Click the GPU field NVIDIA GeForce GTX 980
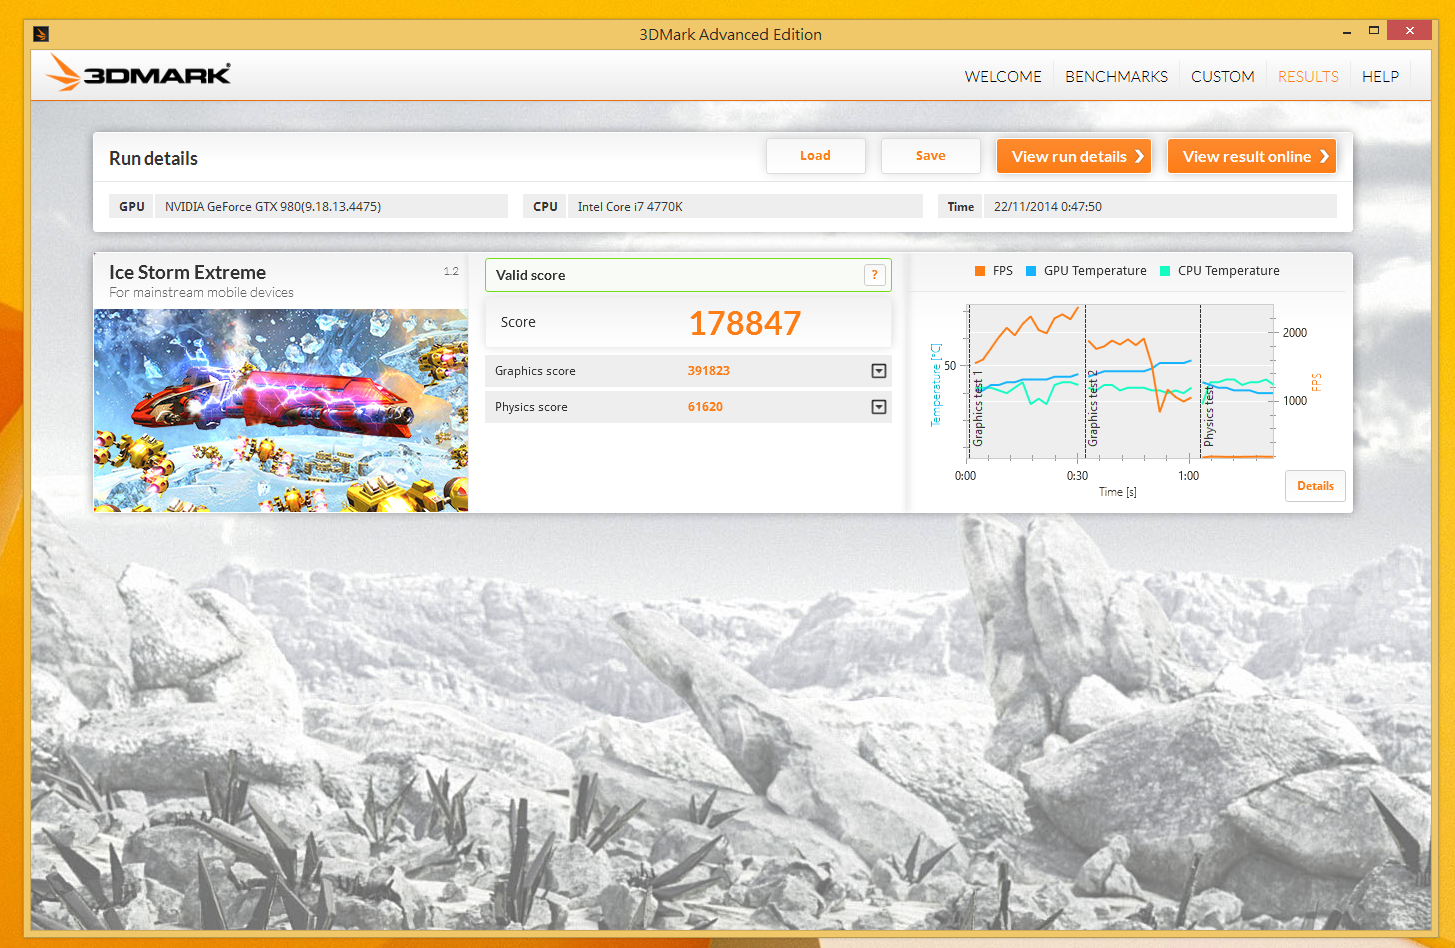The width and height of the screenshot is (1455, 948). (x=331, y=206)
